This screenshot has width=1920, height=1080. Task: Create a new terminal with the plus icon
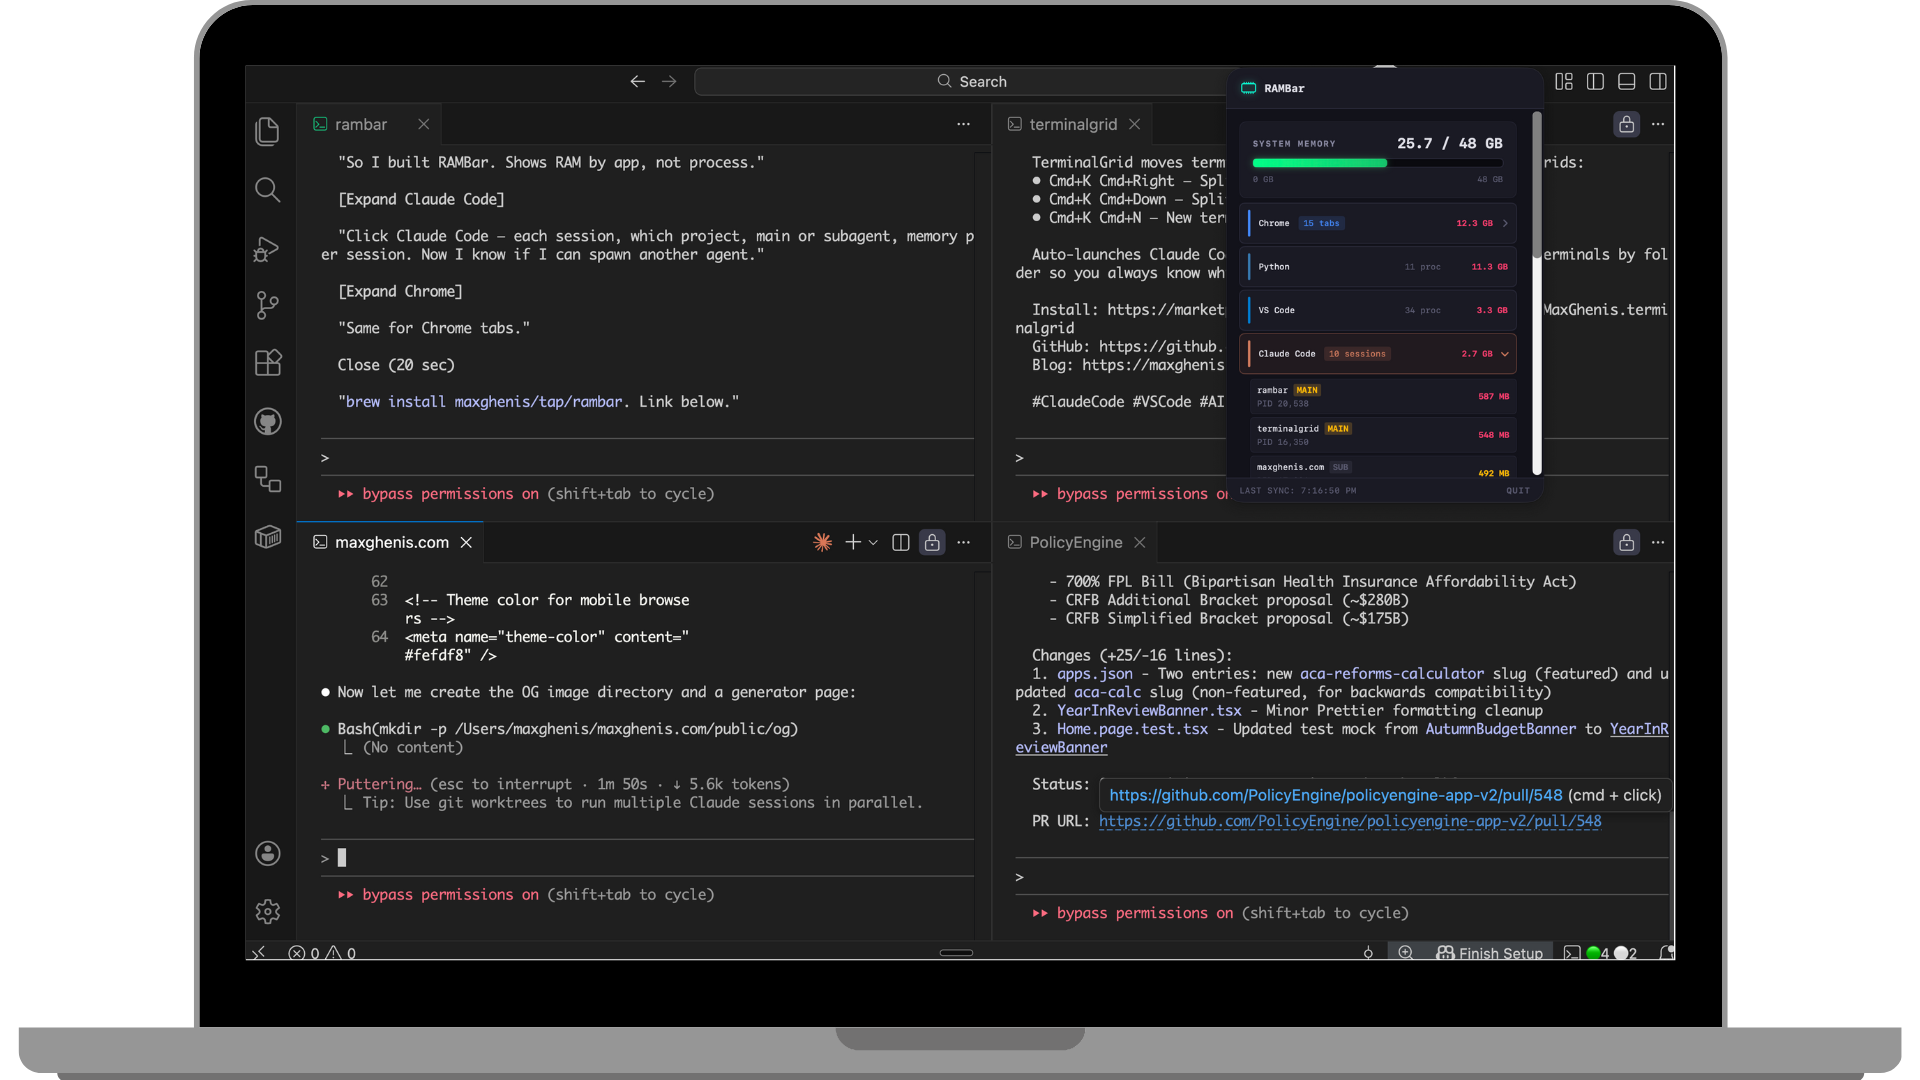851,542
